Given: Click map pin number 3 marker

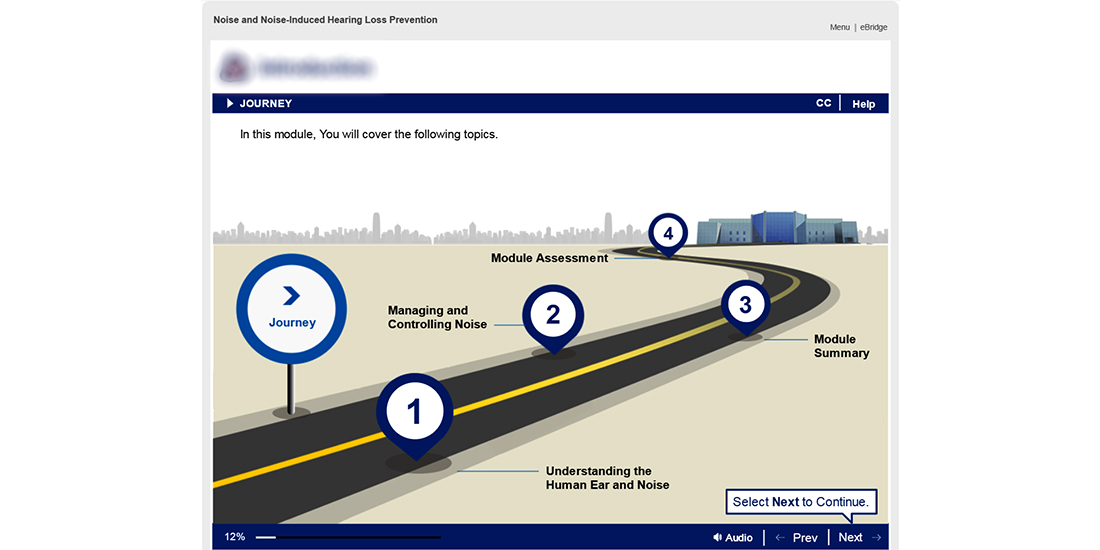Looking at the screenshot, I should (x=745, y=303).
